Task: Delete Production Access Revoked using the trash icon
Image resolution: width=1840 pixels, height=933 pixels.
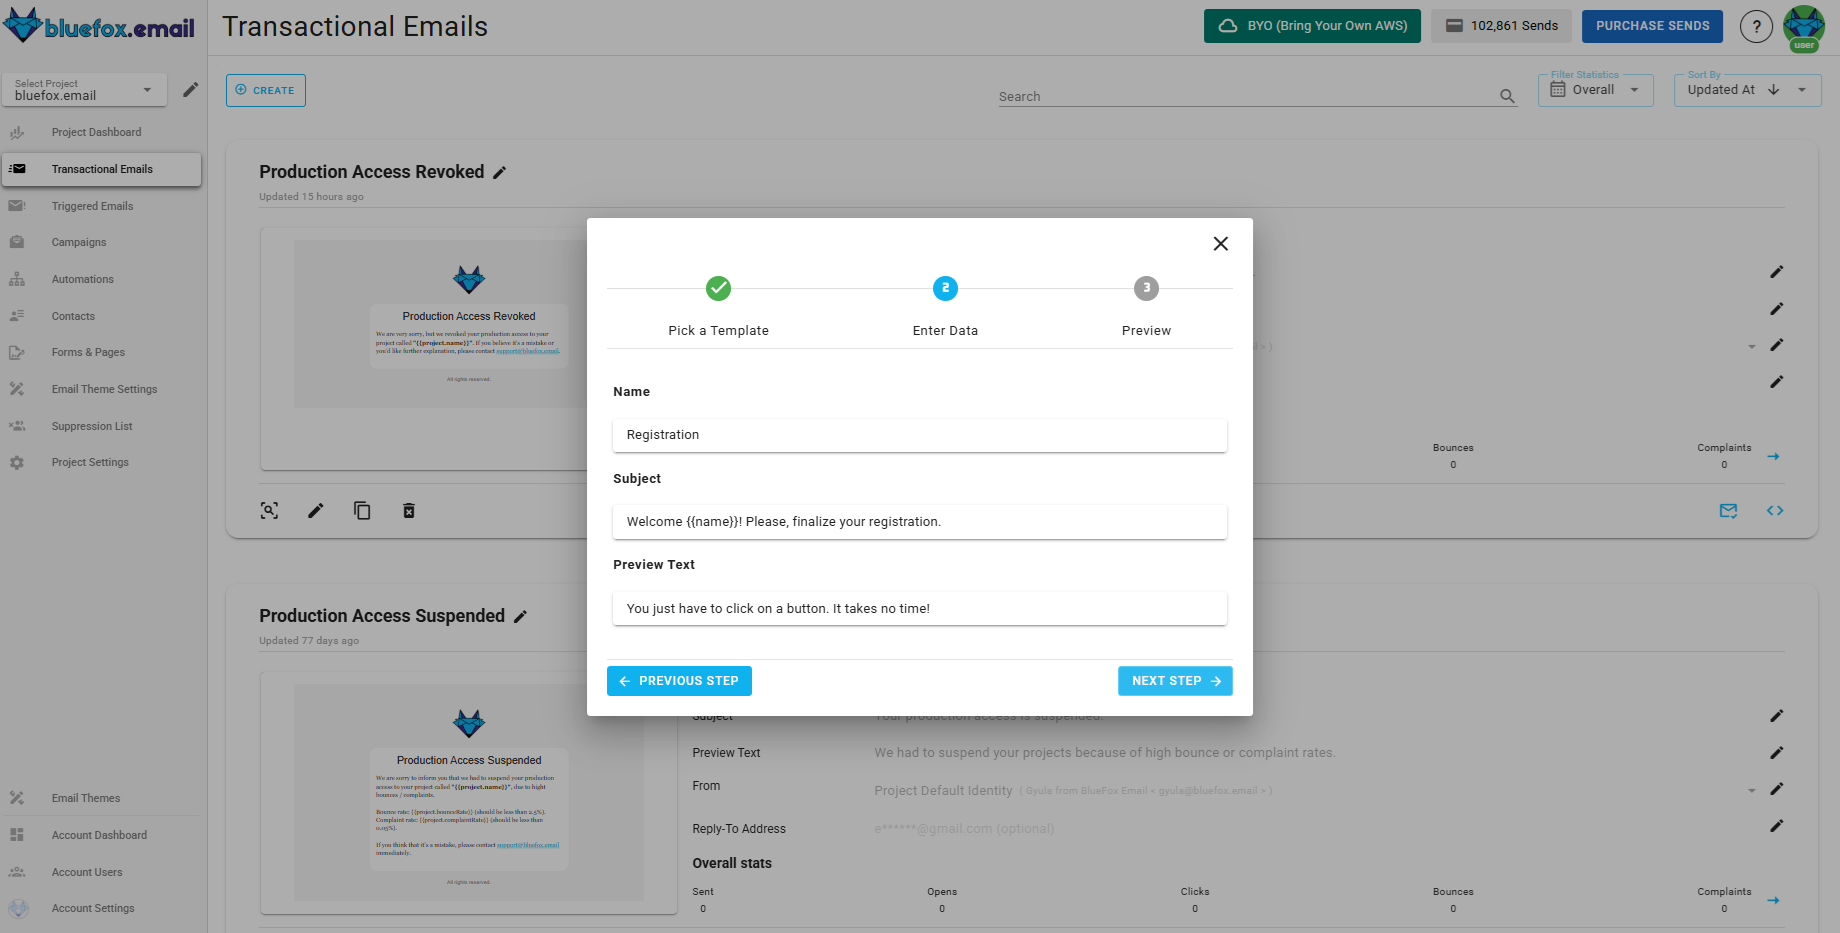Action: [x=408, y=510]
